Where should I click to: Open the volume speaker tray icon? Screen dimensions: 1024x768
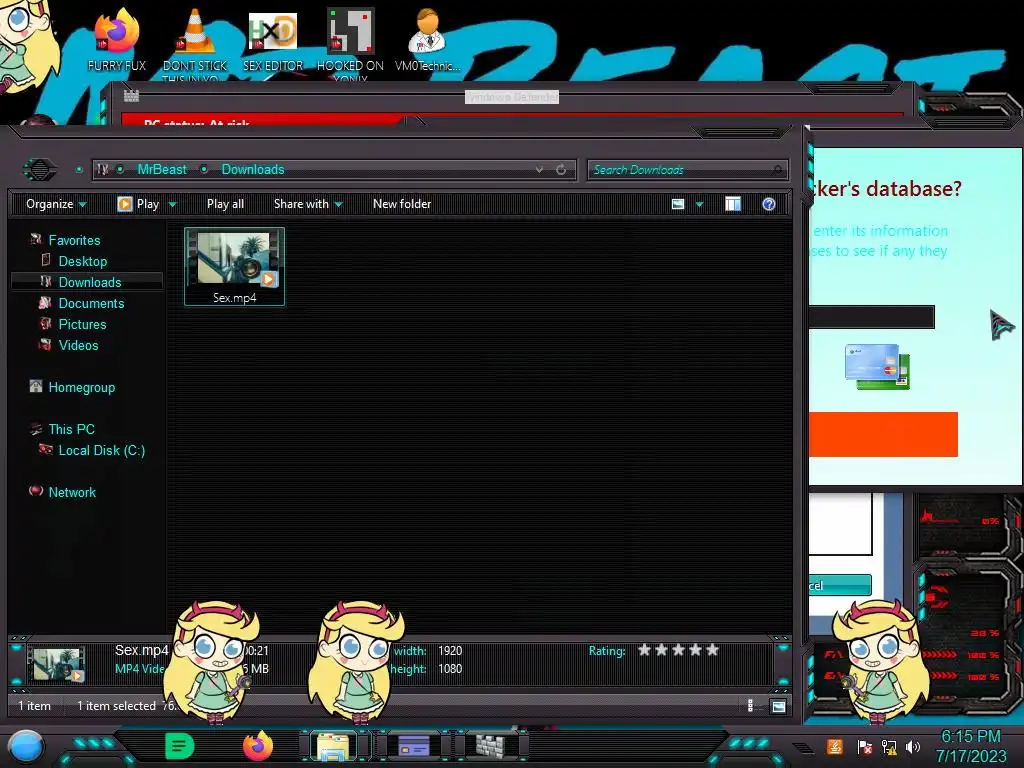click(x=913, y=747)
